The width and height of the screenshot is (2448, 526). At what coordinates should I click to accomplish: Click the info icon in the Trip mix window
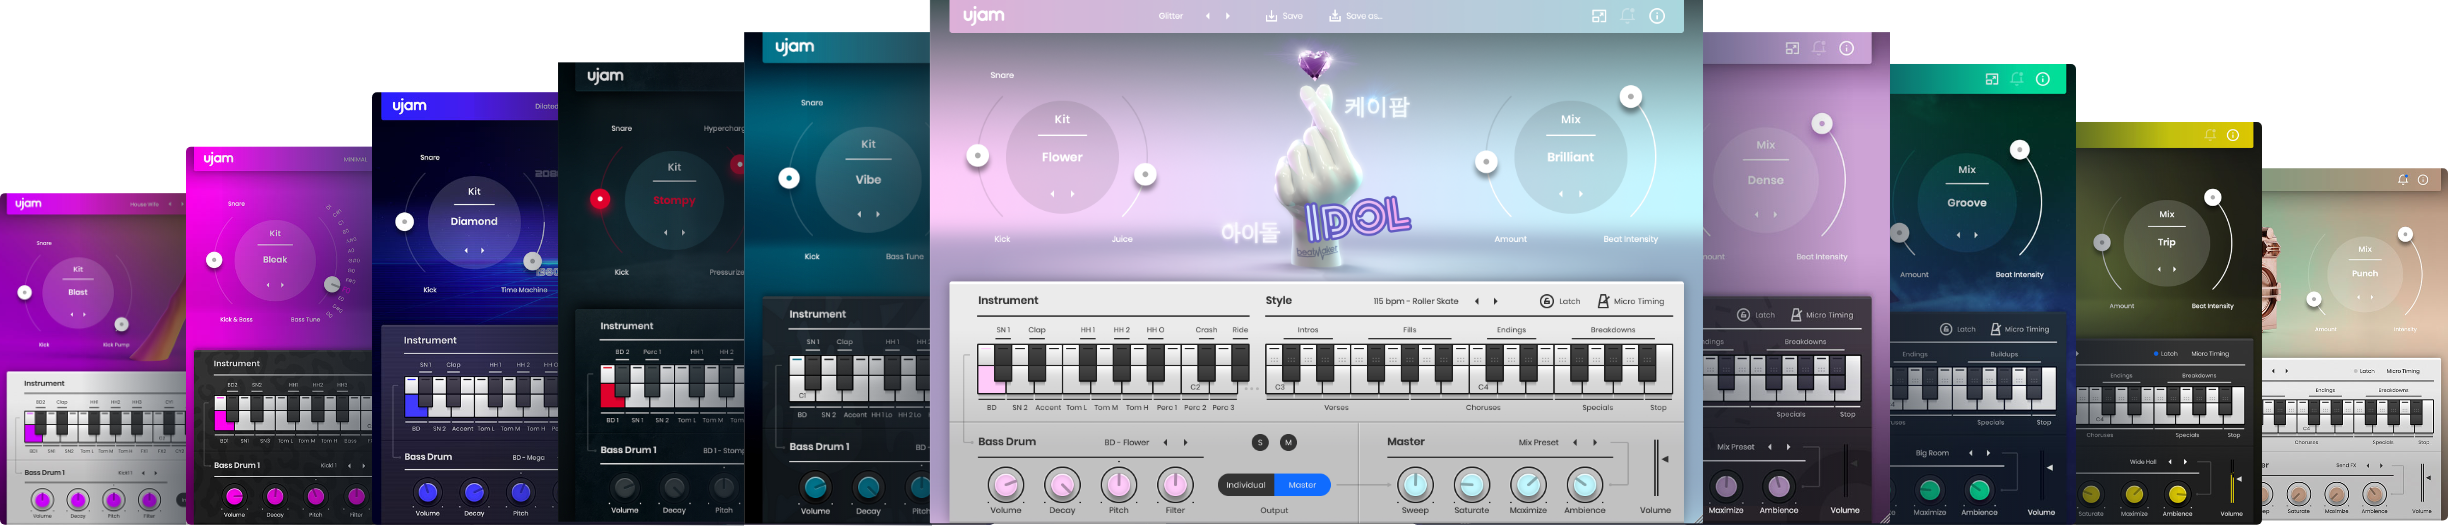coord(2233,135)
